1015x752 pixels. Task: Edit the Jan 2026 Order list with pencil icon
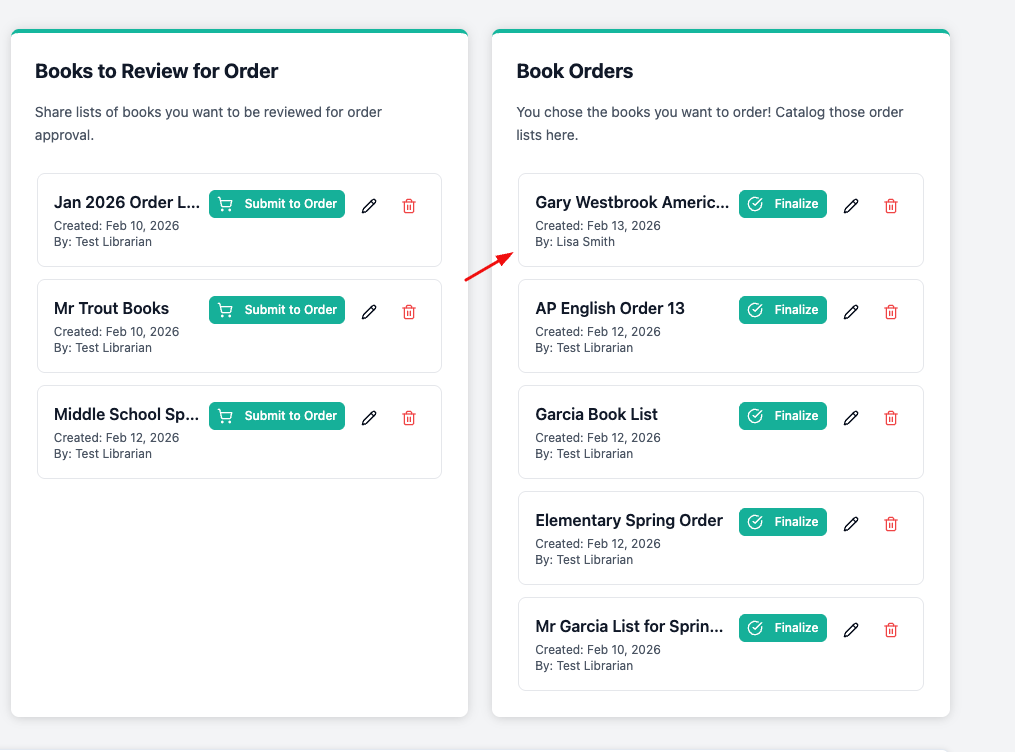[369, 206]
